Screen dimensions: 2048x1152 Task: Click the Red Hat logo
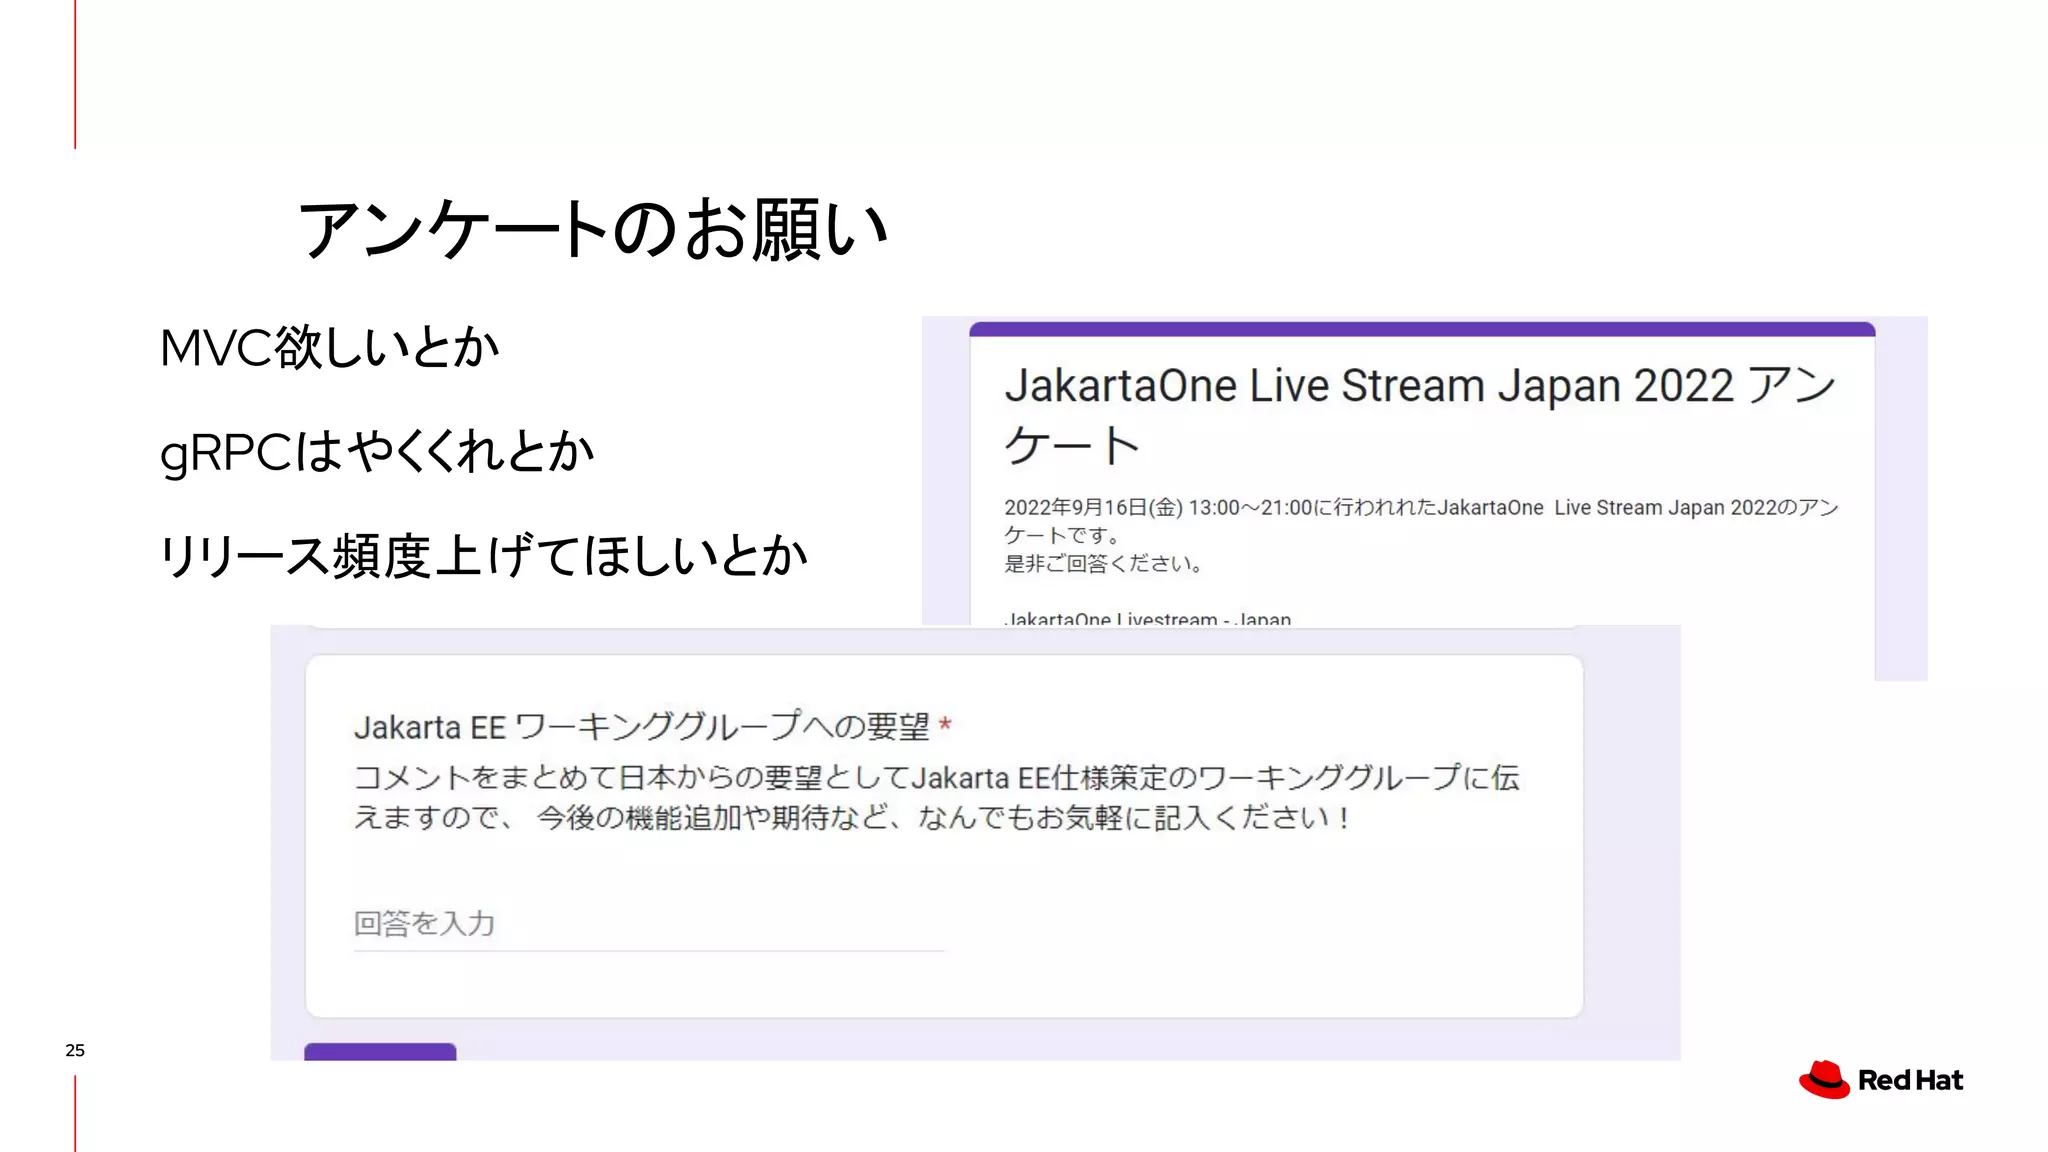(x=1881, y=1080)
